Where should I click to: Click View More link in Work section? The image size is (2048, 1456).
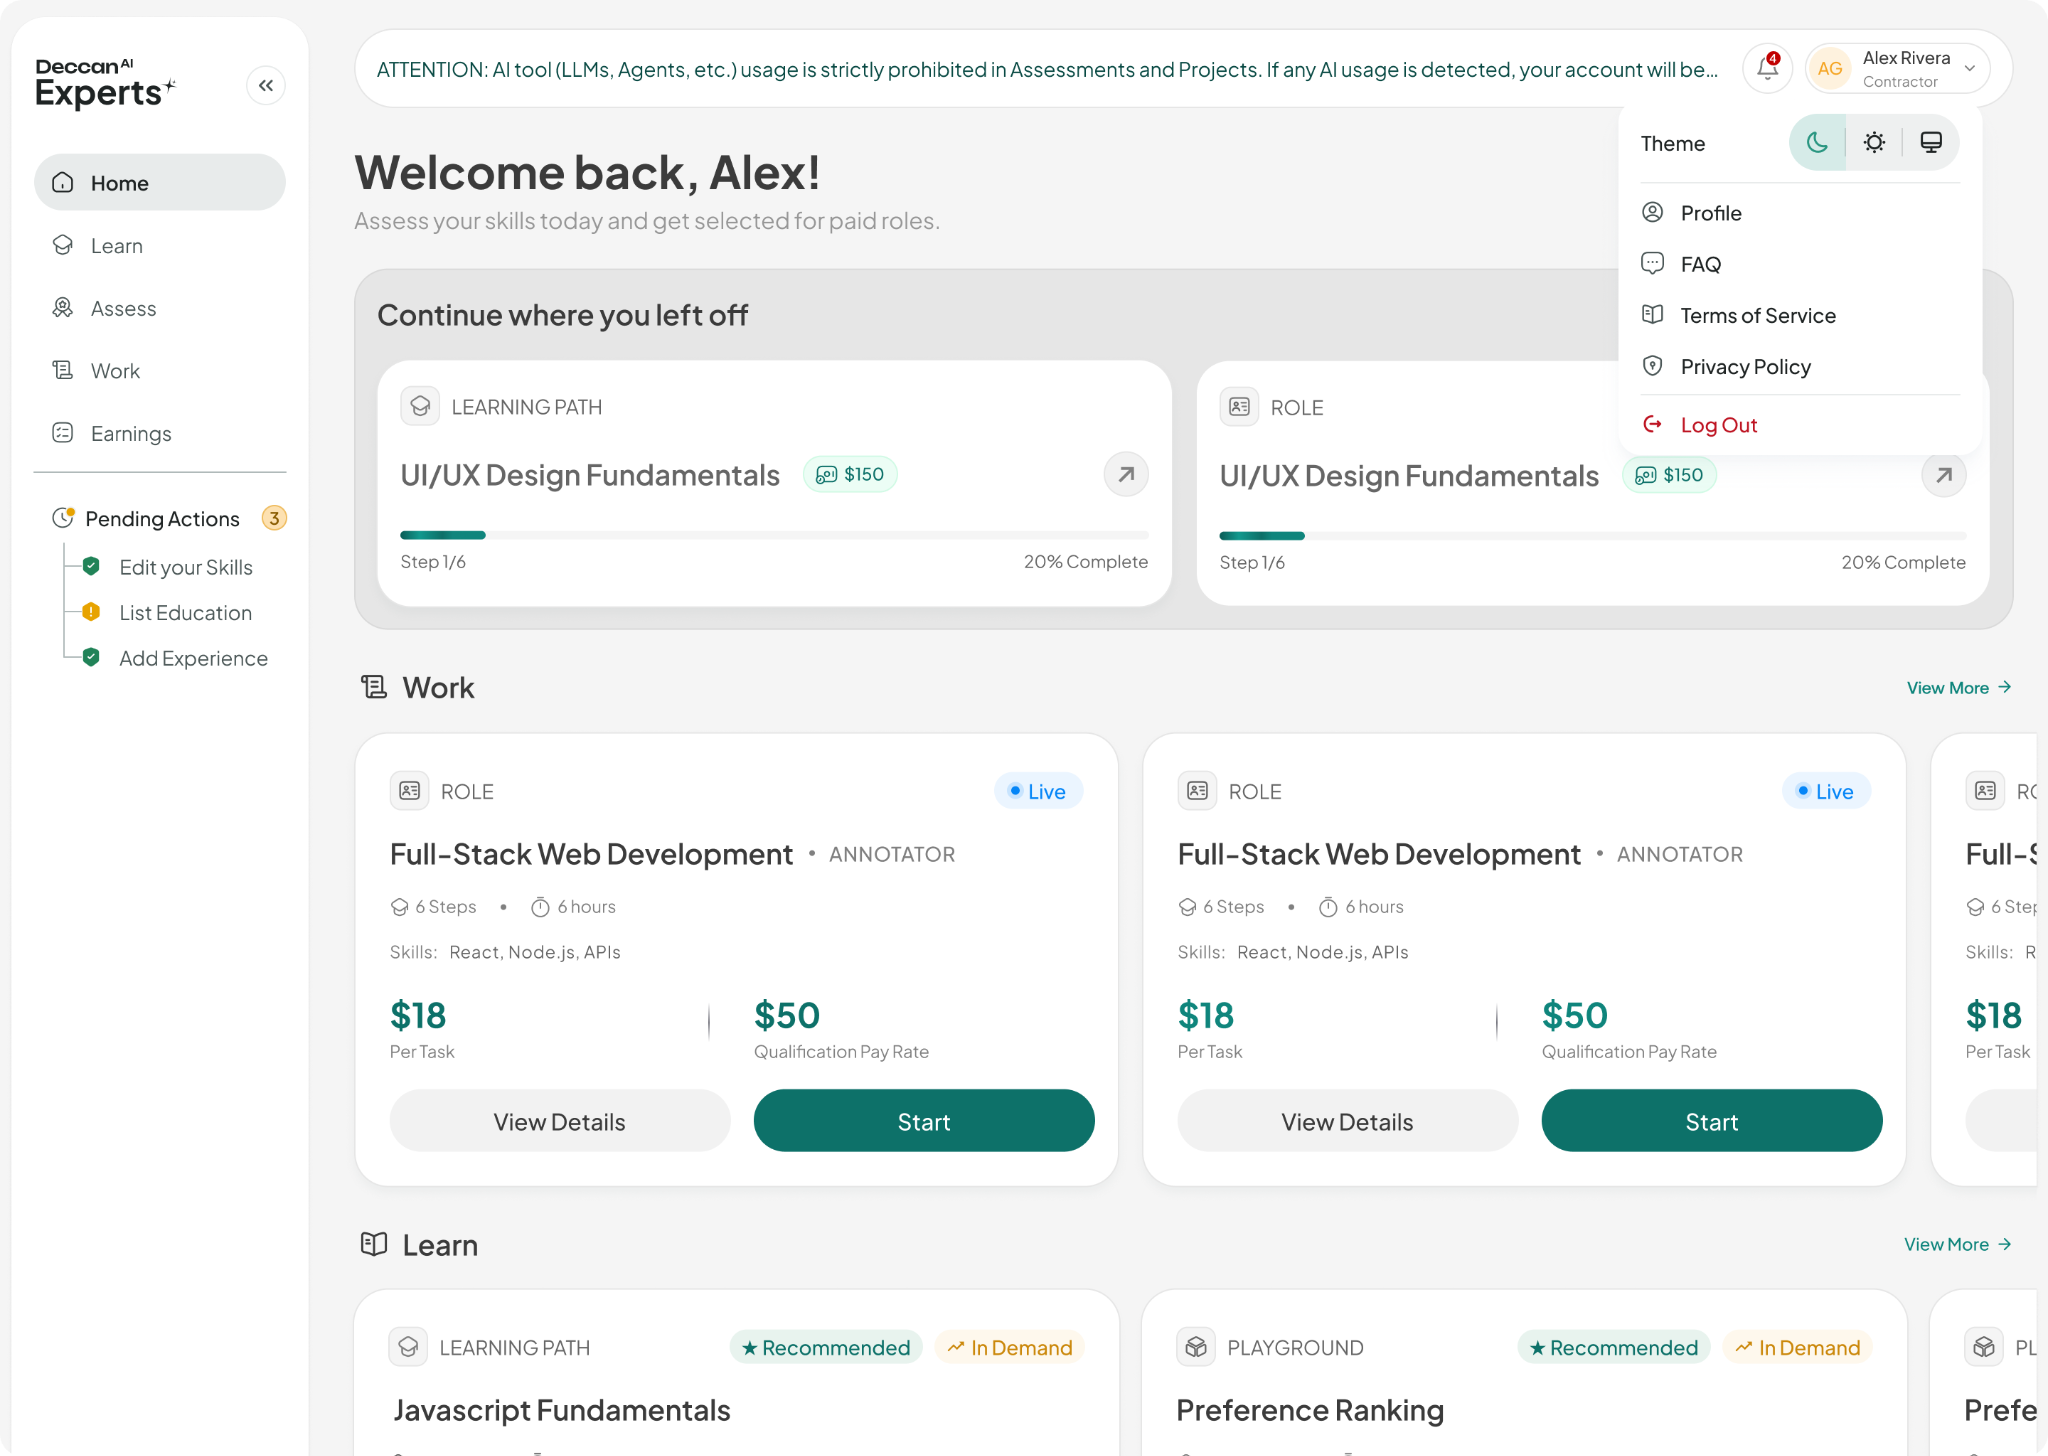1959,688
